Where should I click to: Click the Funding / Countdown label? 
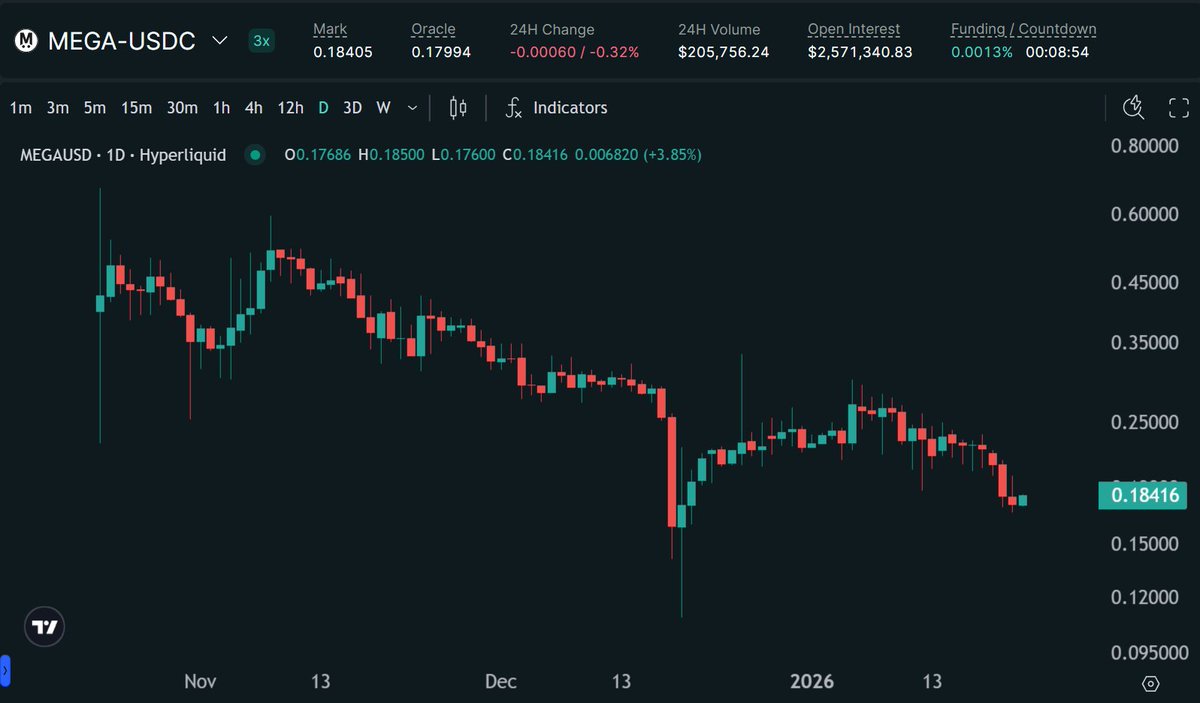1024,30
